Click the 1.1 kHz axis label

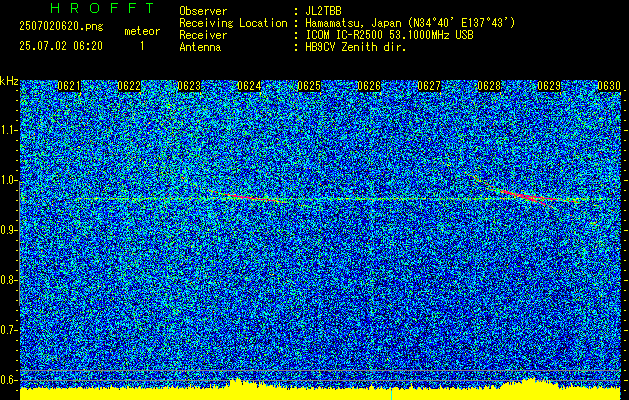coord(9,130)
